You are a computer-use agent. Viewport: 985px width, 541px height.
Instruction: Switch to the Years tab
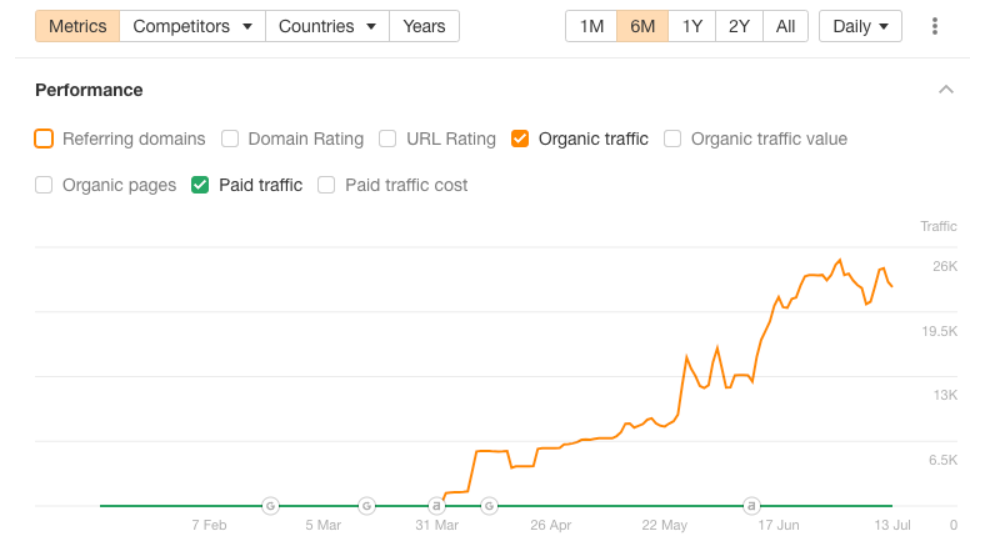point(424,26)
